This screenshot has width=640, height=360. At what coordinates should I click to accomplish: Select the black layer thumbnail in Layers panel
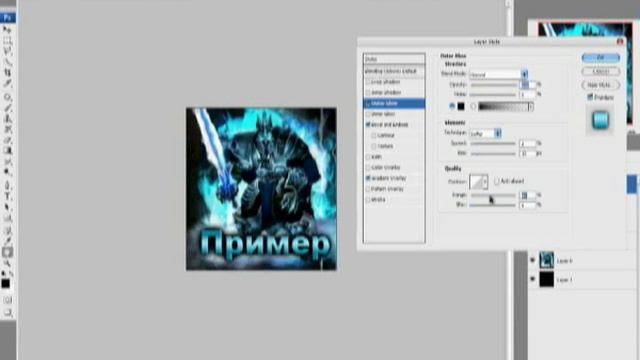click(x=547, y=280)
